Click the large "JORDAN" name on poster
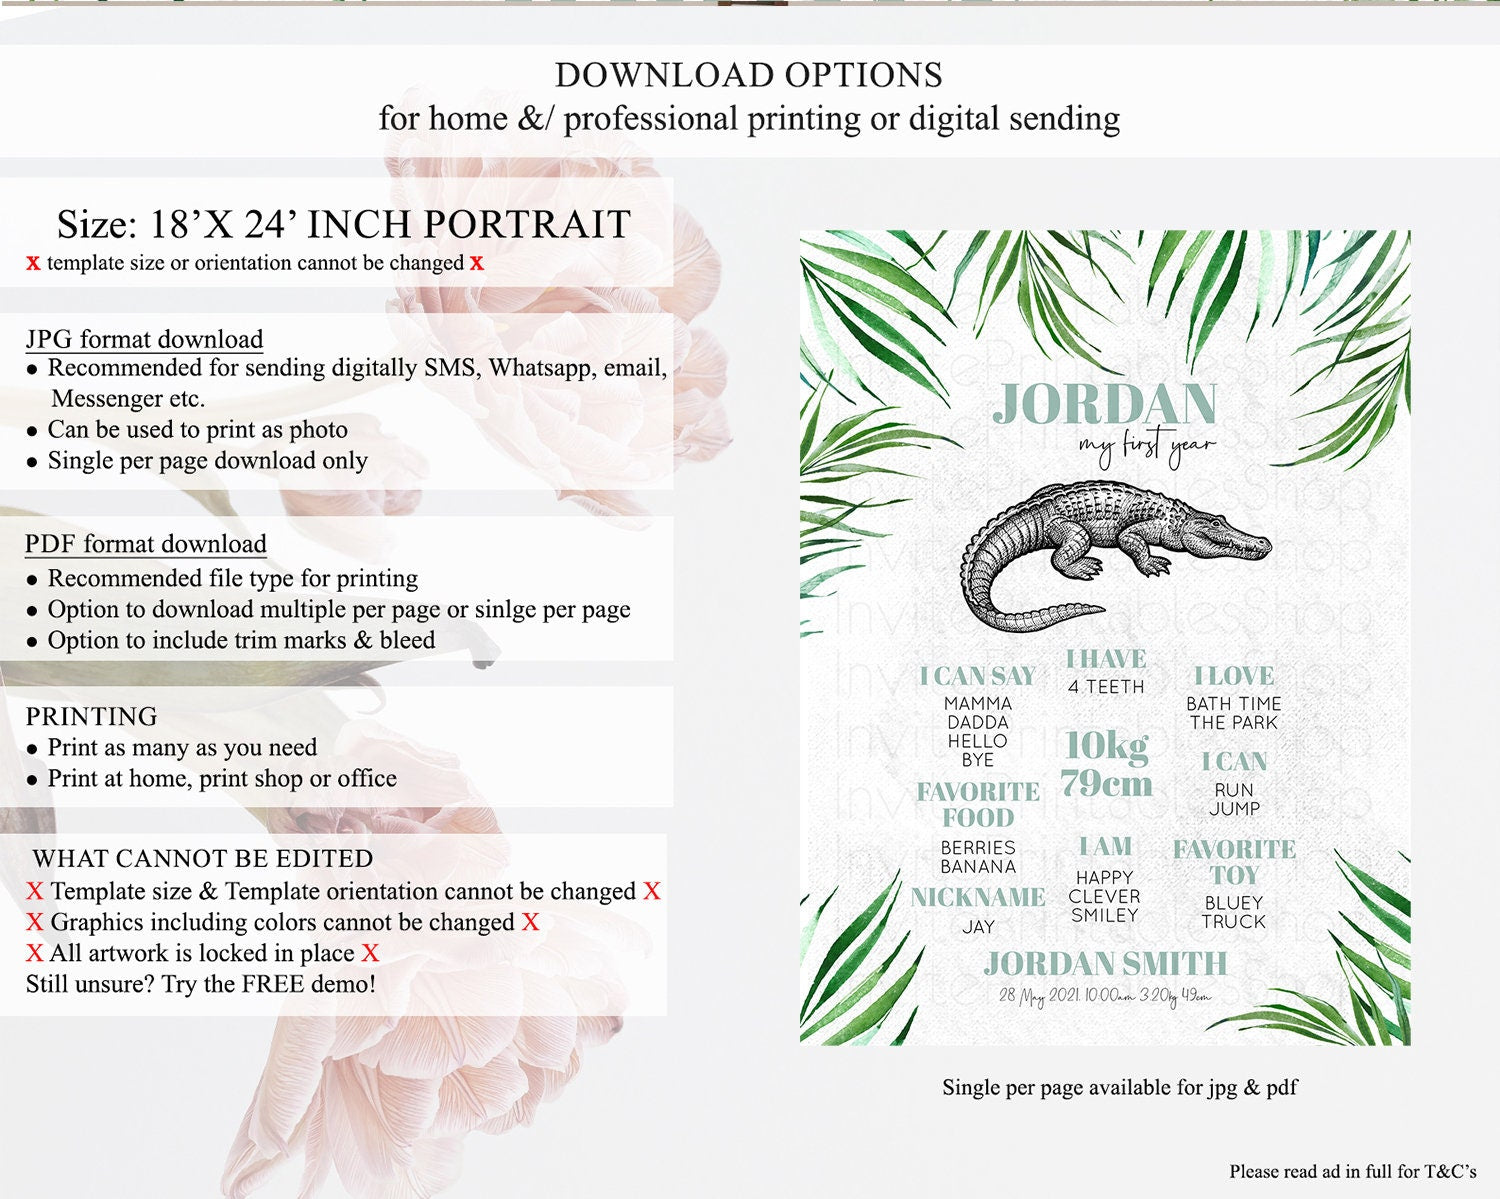 click(x=1104, y=404)
